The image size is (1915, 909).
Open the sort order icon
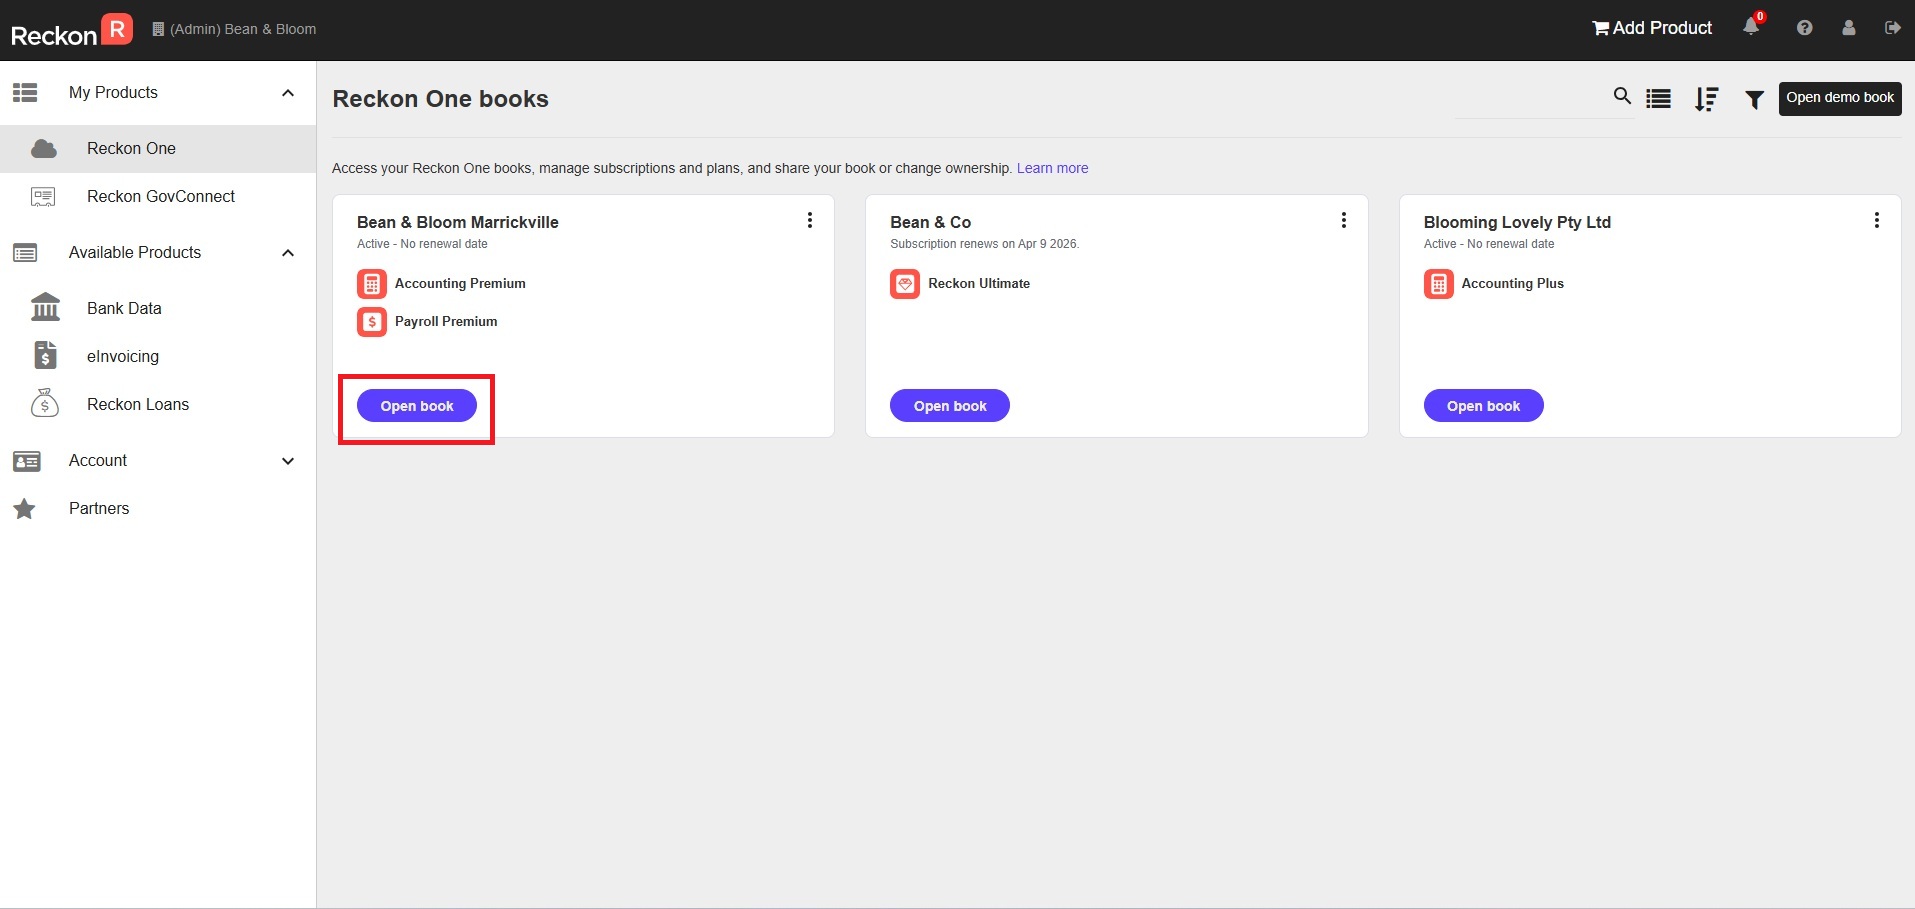1706,99
